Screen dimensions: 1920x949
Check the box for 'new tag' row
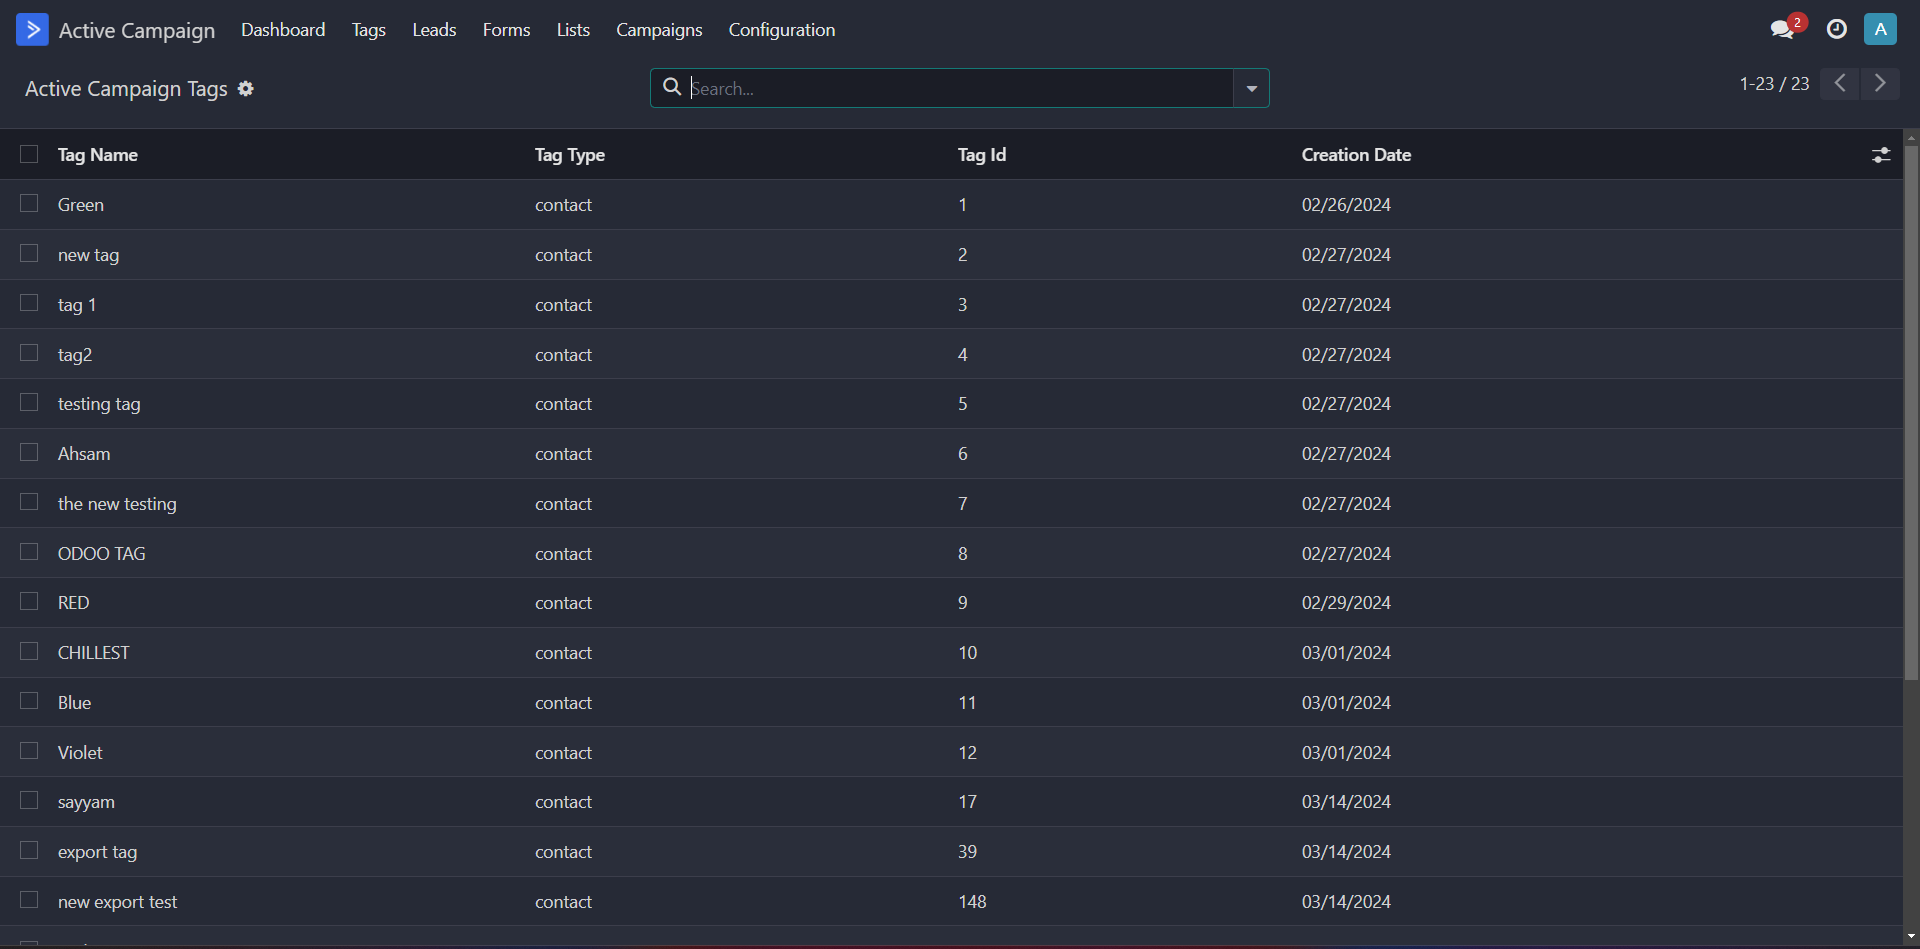click(x=29, y=253)
